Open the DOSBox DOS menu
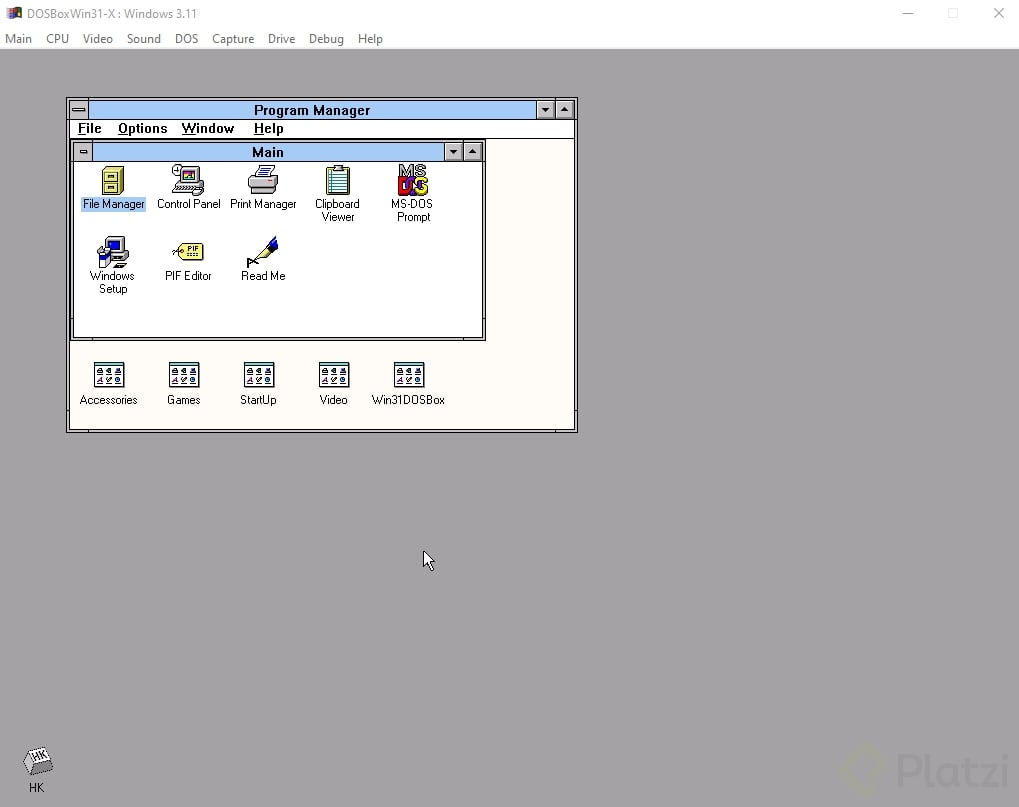 click(x=186, y=39)
